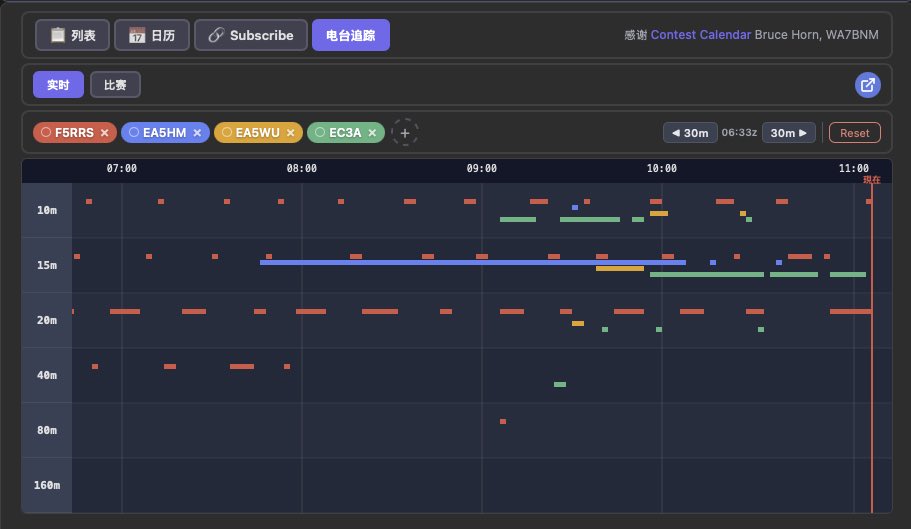The image size is (911, 529).
Task: Click the red segment on 80m row
Action: click(503, 422)
